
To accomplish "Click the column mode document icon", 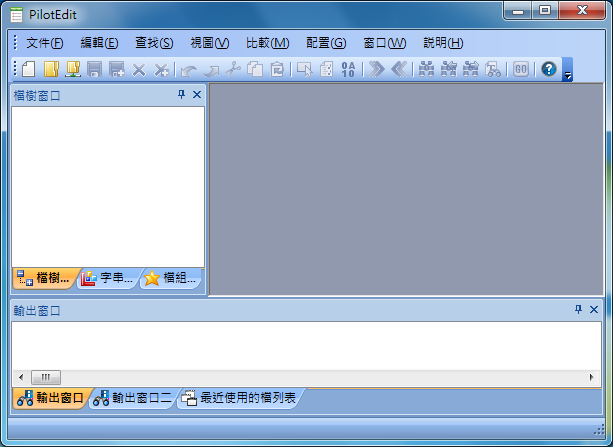I will (x=326, y=69).
